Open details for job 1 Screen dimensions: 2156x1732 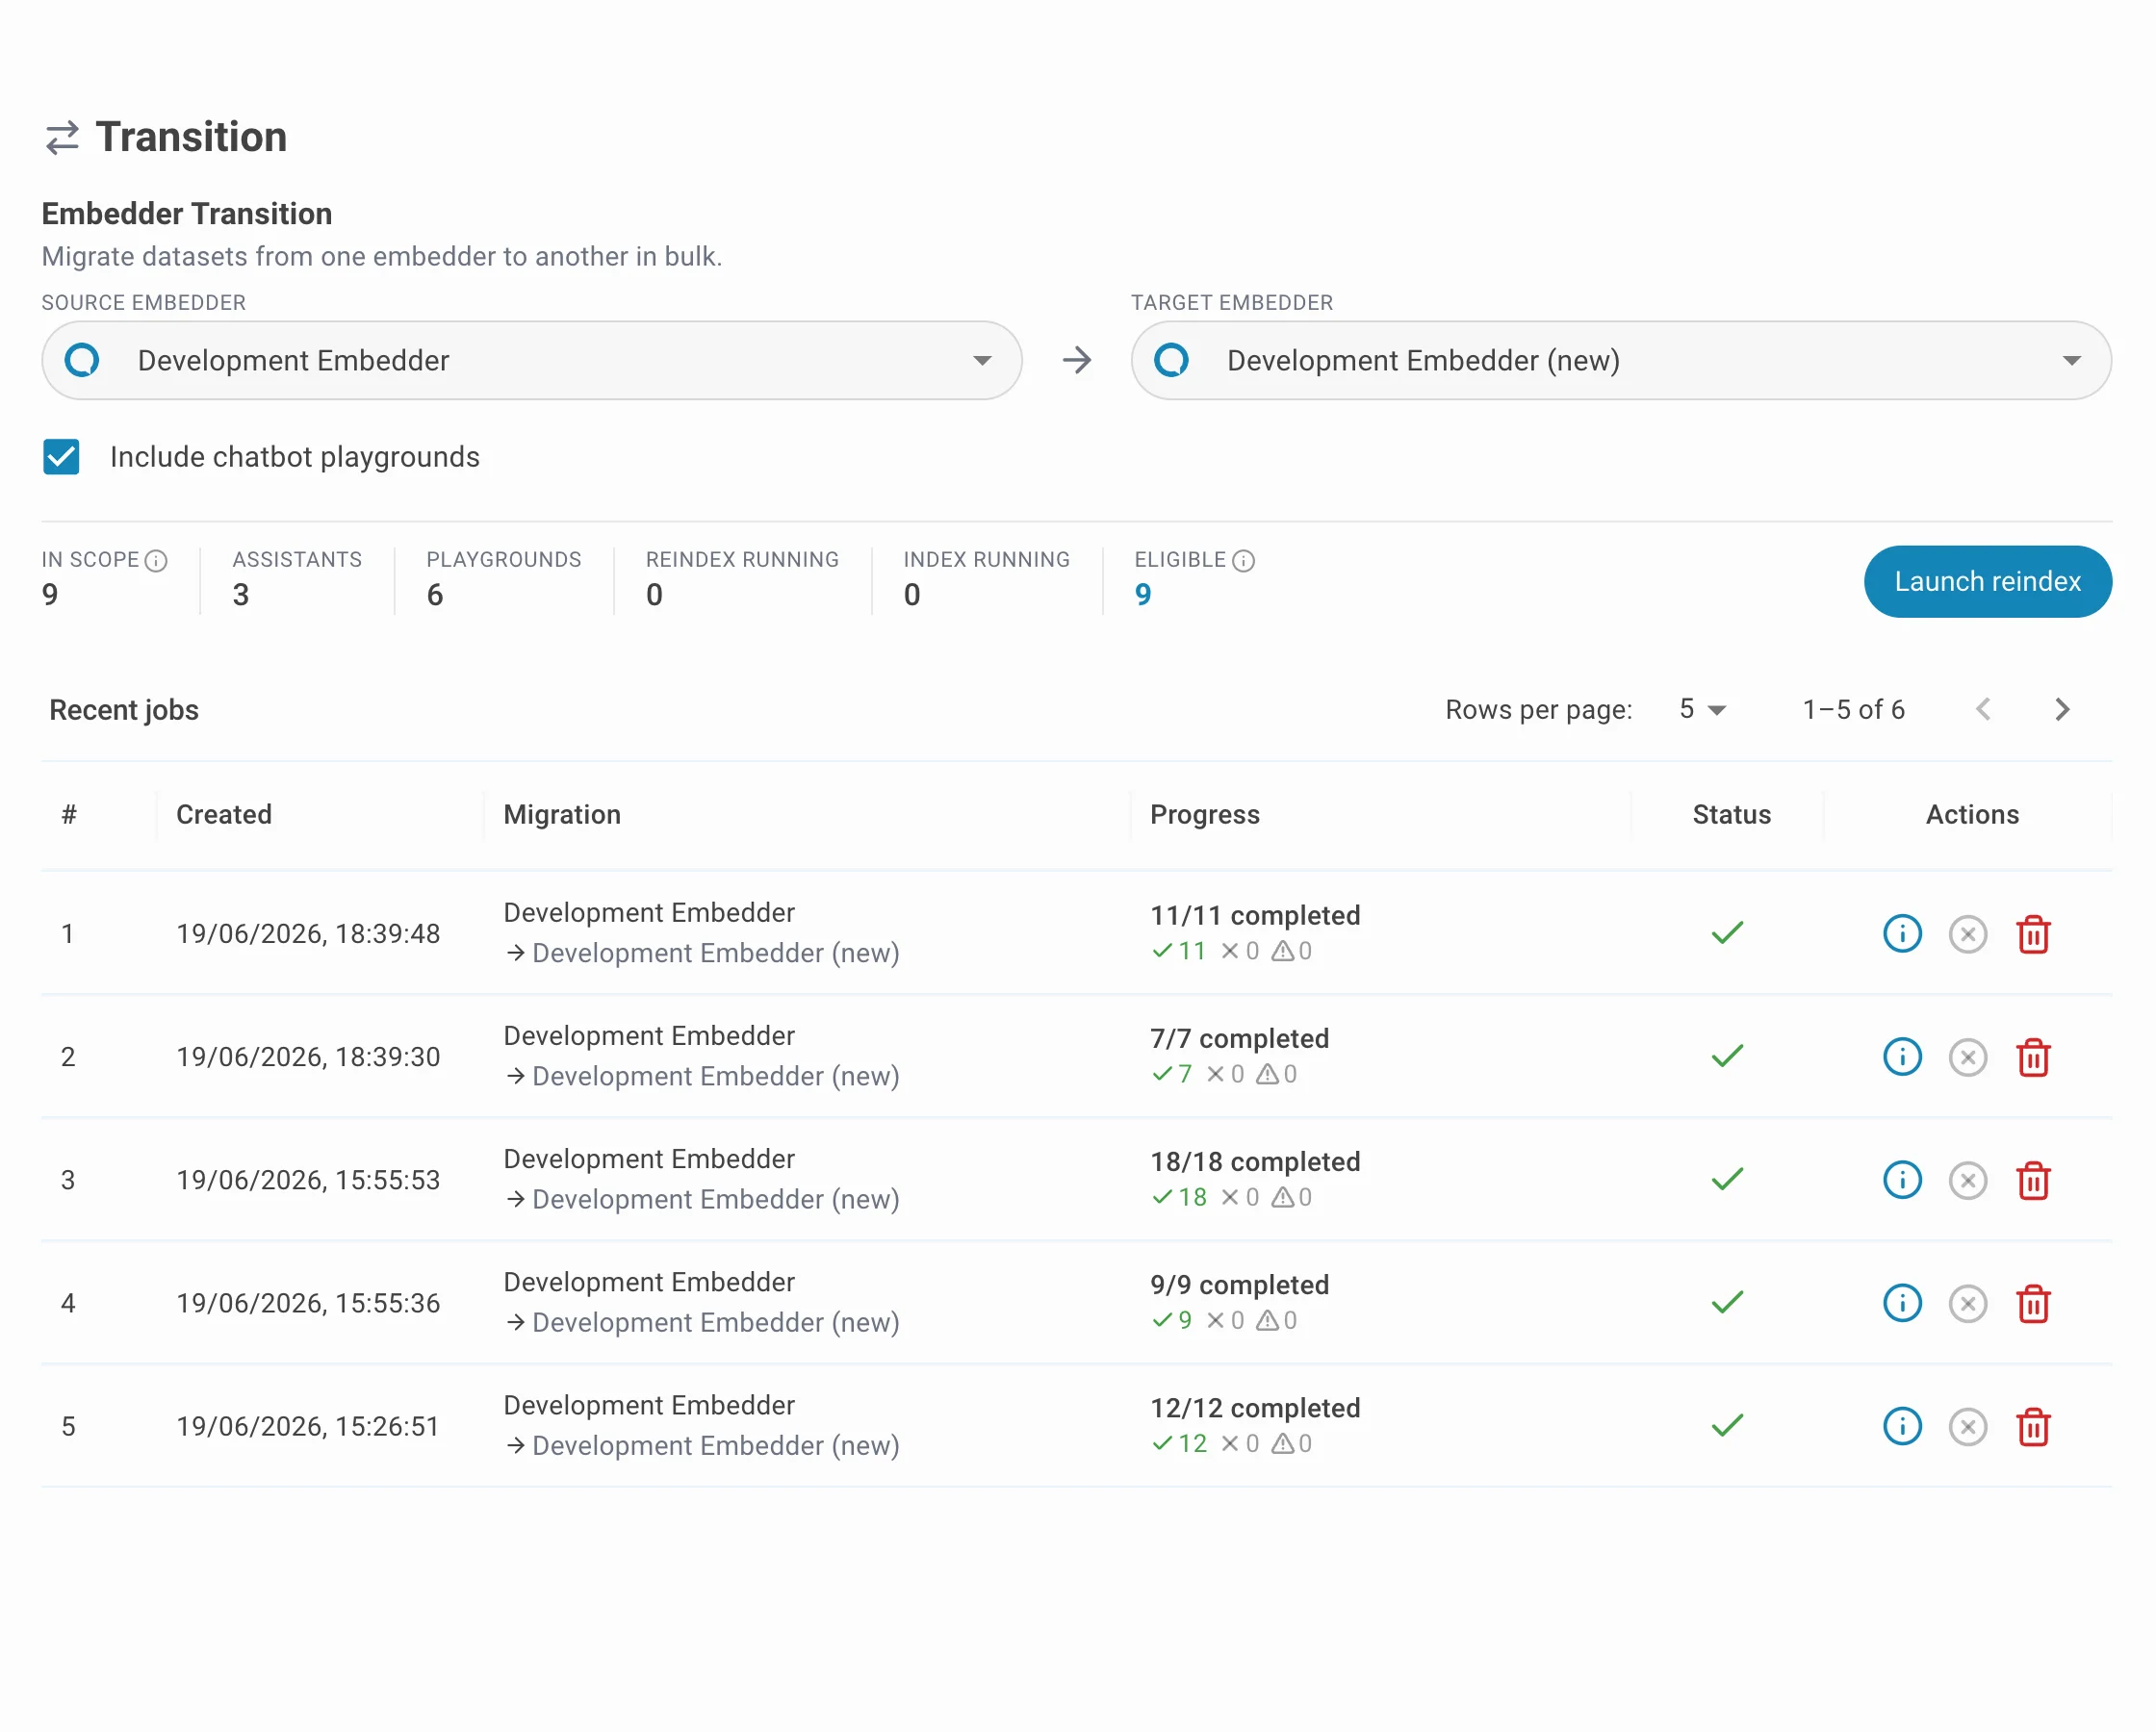click(x=1902, y=934)
